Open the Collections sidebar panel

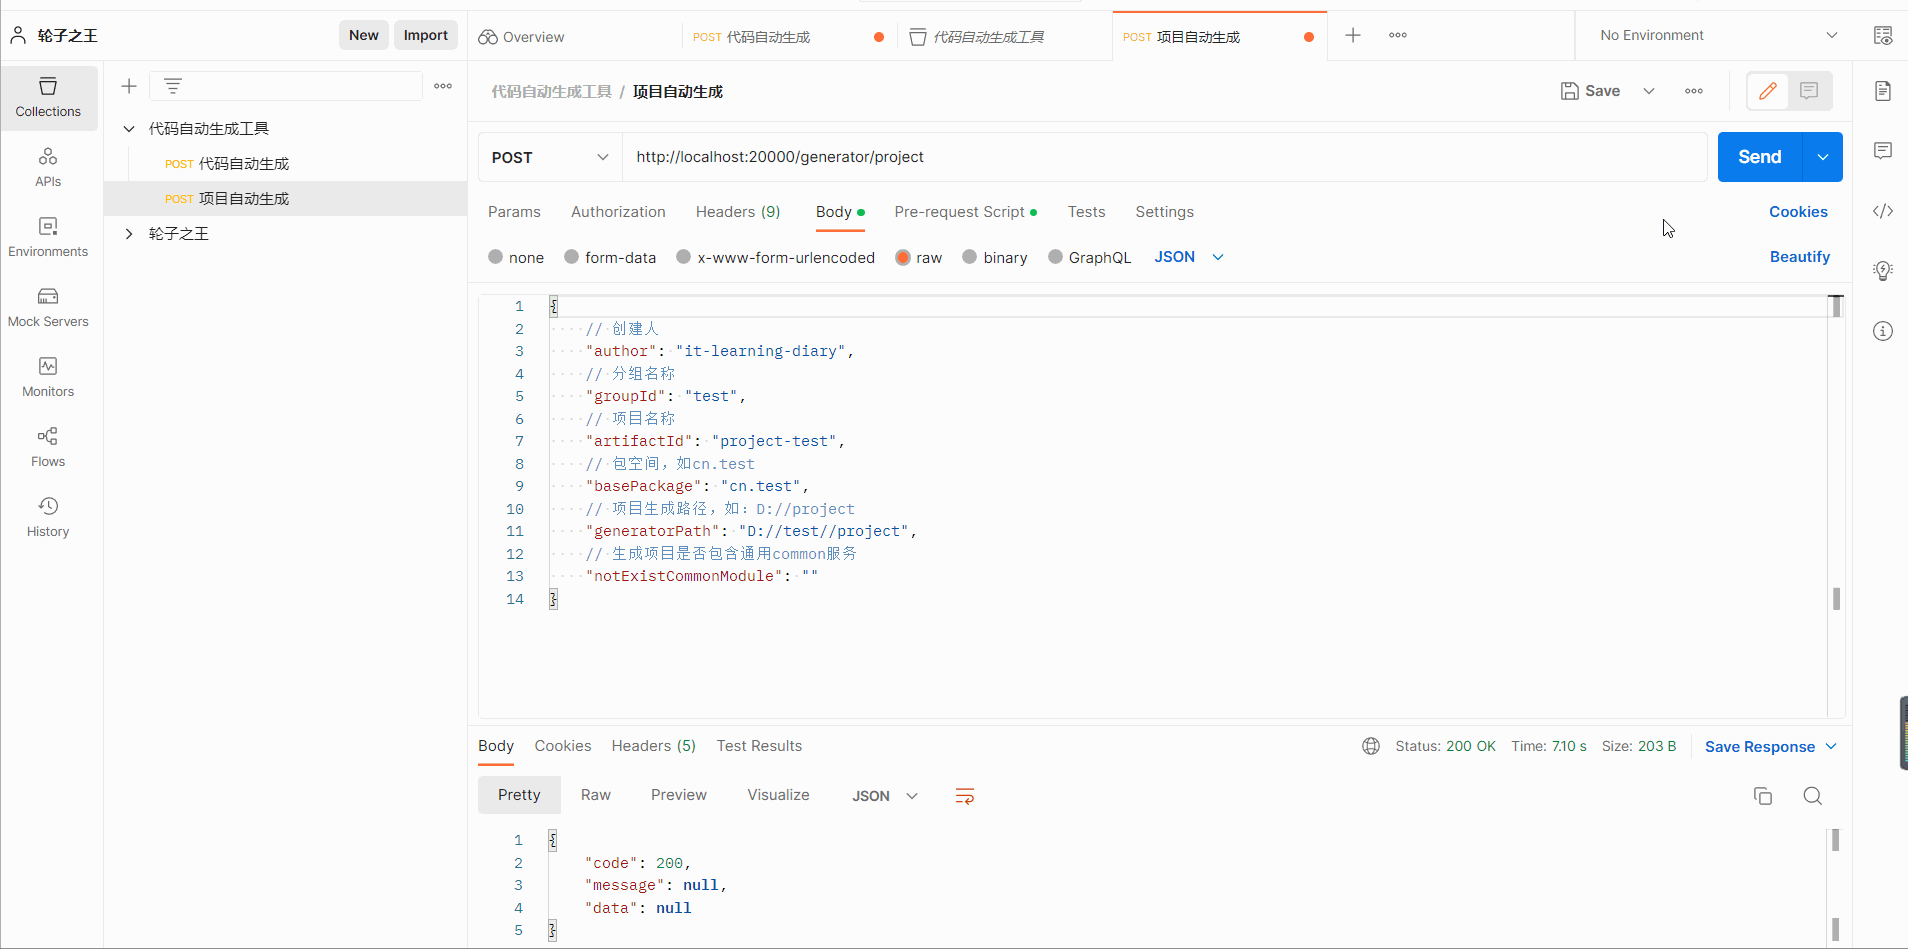[48, 98]
